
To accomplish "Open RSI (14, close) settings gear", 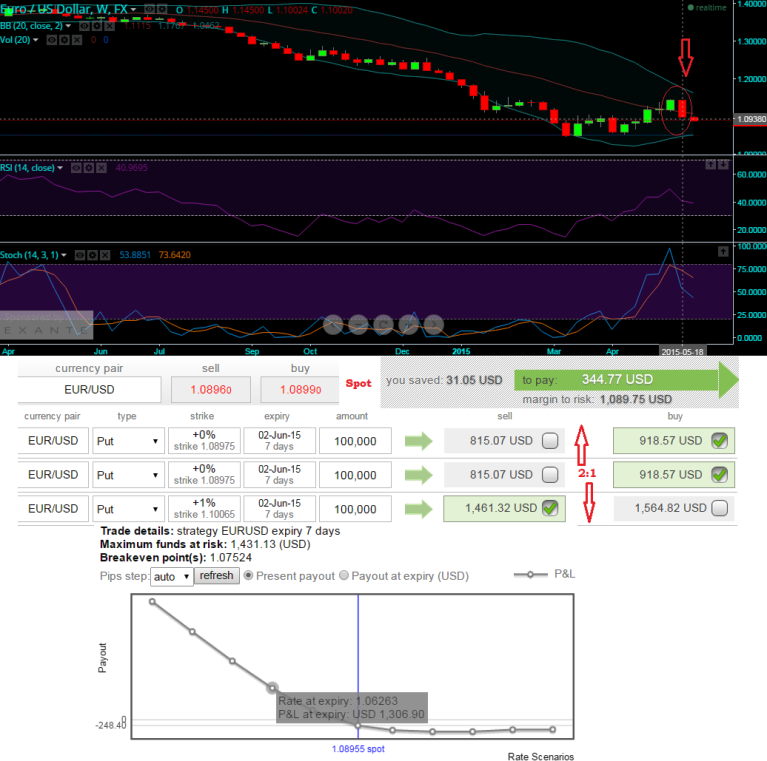I will click(89, 168).
